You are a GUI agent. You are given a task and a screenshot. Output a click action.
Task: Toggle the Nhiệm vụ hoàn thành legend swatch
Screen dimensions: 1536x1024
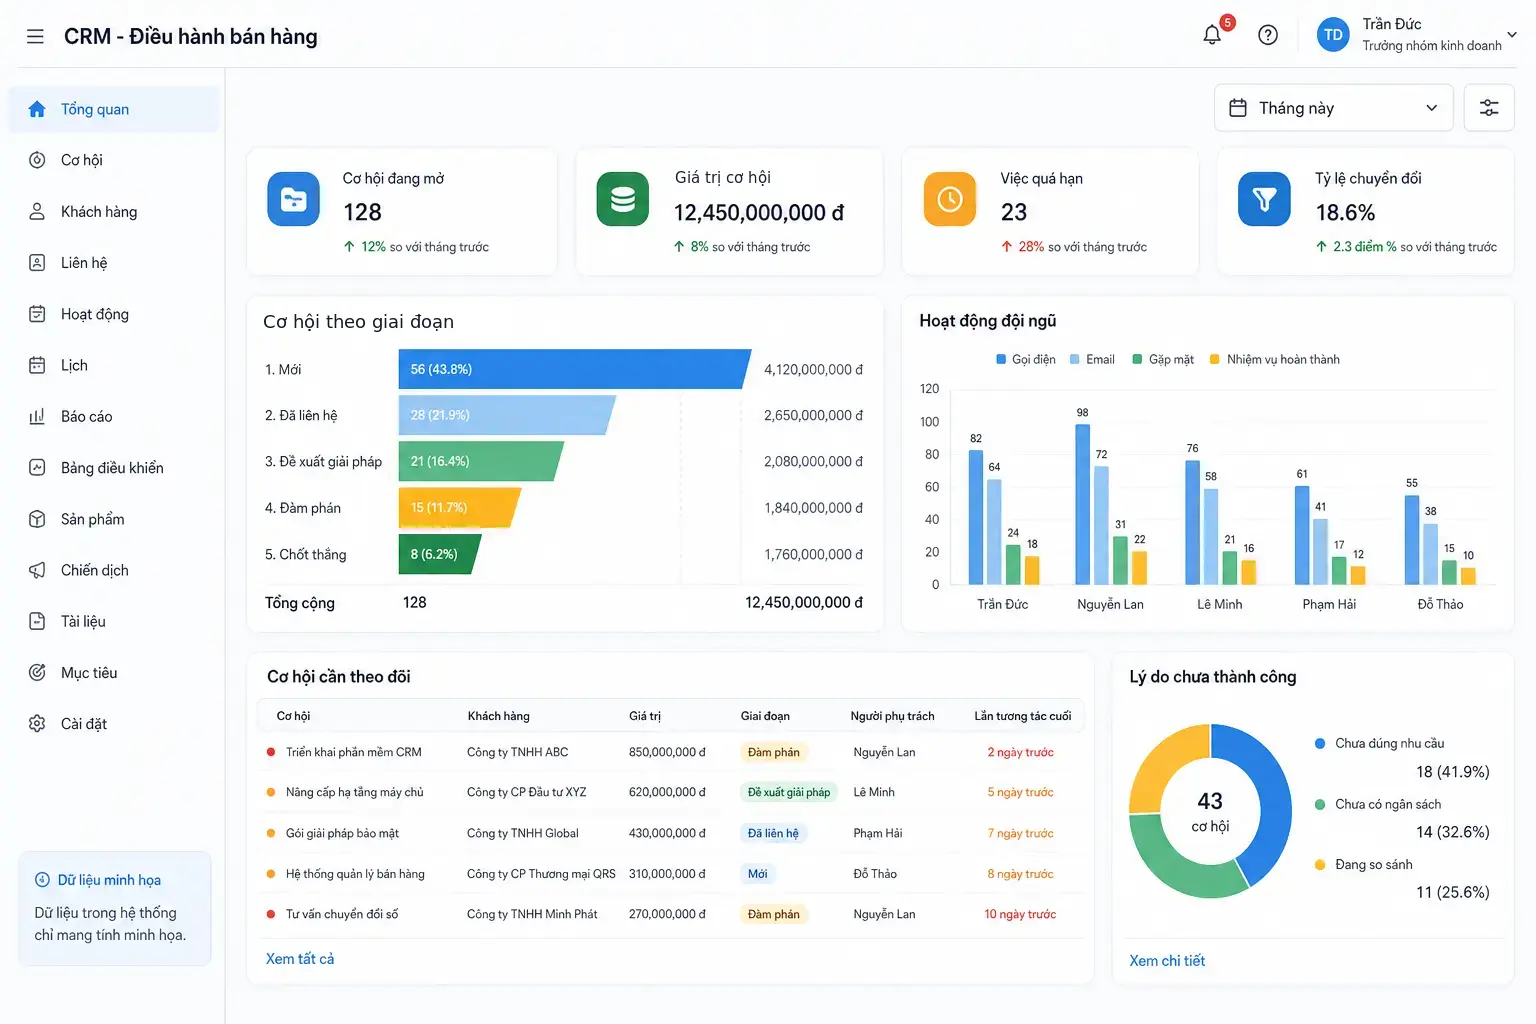[1215, 359]
